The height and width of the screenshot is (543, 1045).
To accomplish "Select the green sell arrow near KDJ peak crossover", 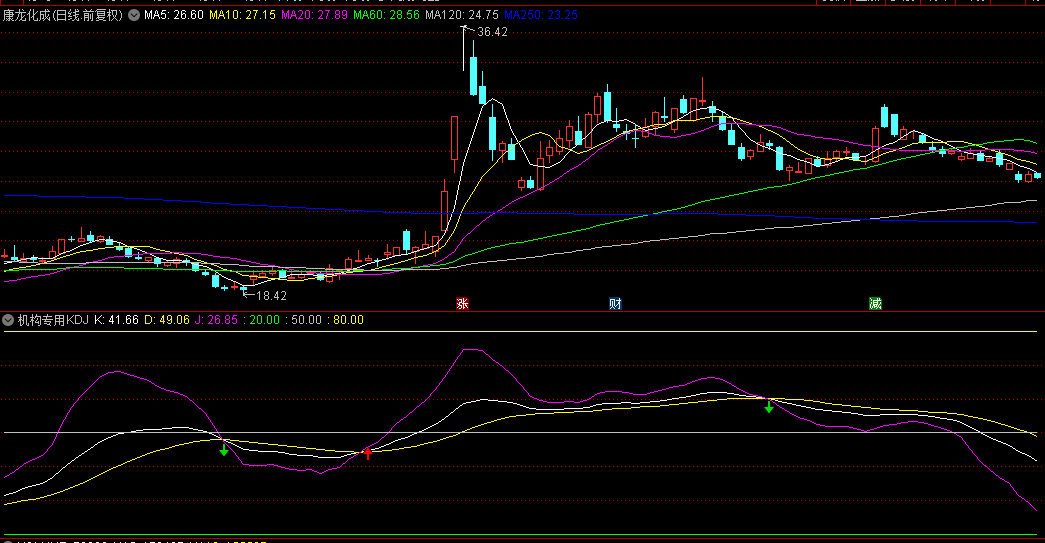I will (768, 406).
